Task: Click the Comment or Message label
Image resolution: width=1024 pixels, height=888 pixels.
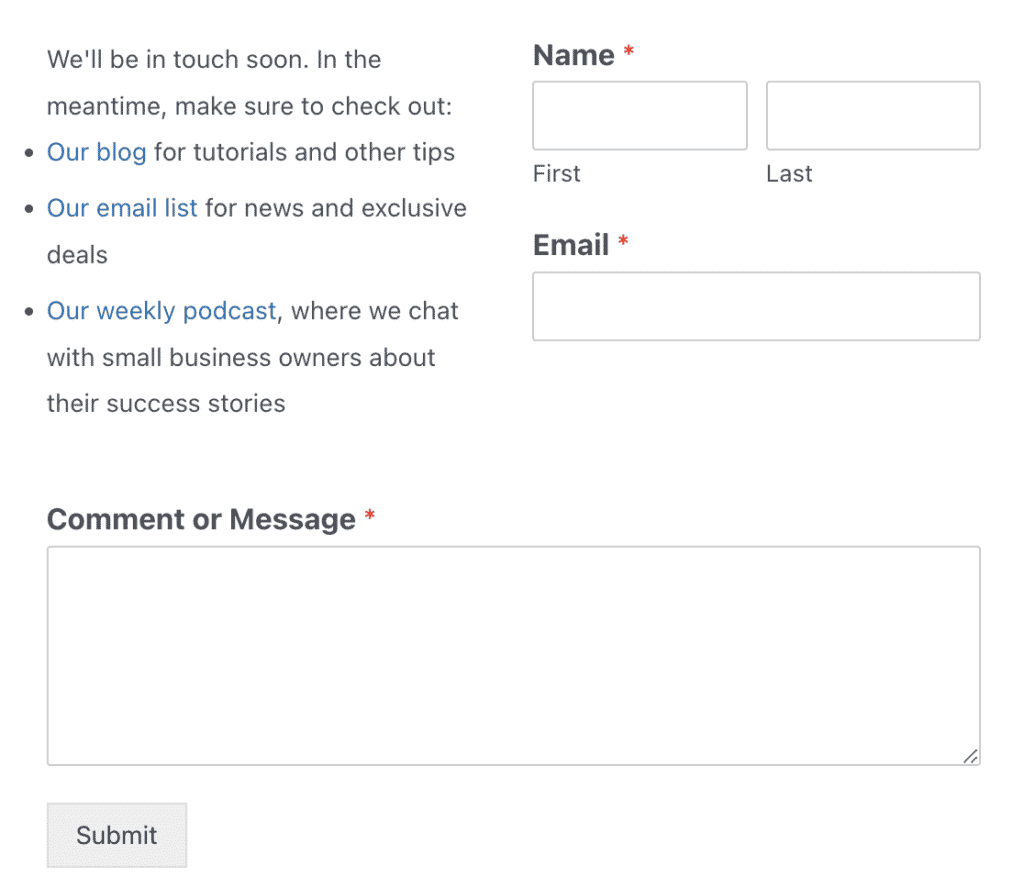Action: tap(198, 519)
